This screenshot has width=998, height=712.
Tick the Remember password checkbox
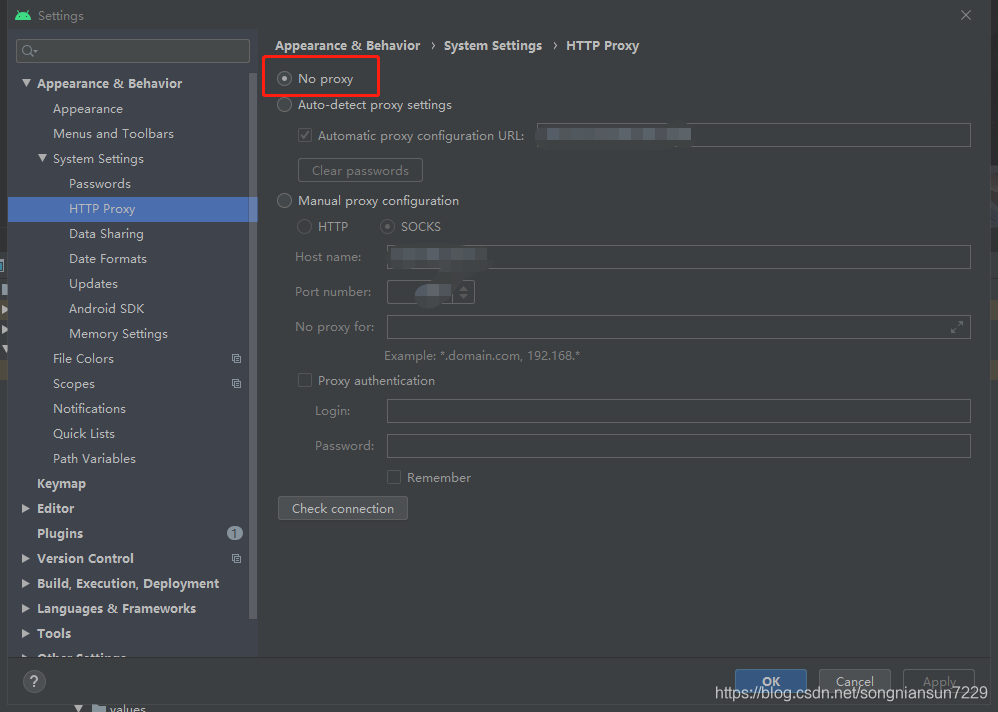394,477
